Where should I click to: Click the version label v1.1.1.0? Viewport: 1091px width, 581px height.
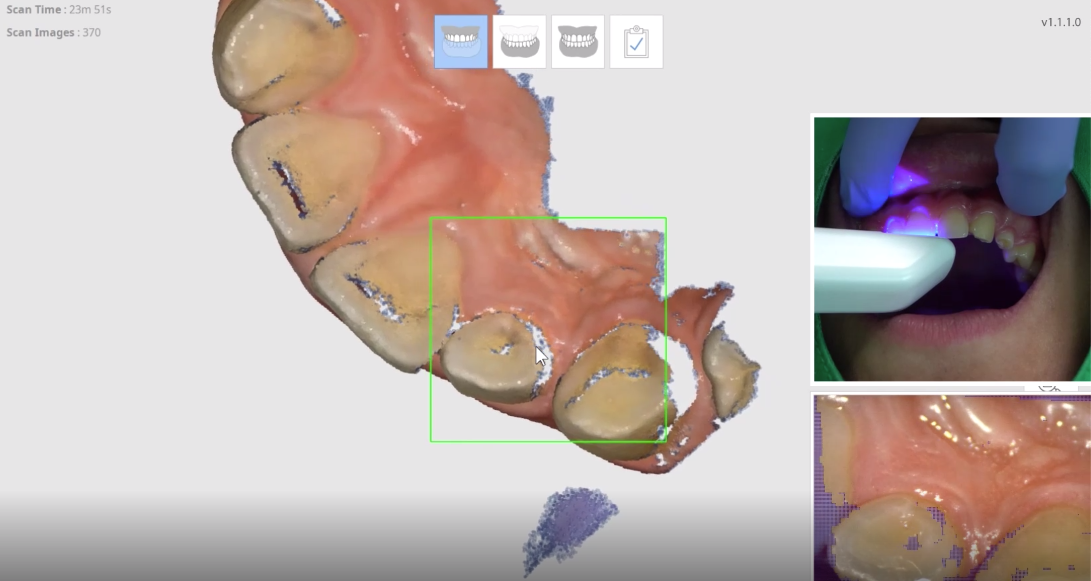(x=1060, y=22)
